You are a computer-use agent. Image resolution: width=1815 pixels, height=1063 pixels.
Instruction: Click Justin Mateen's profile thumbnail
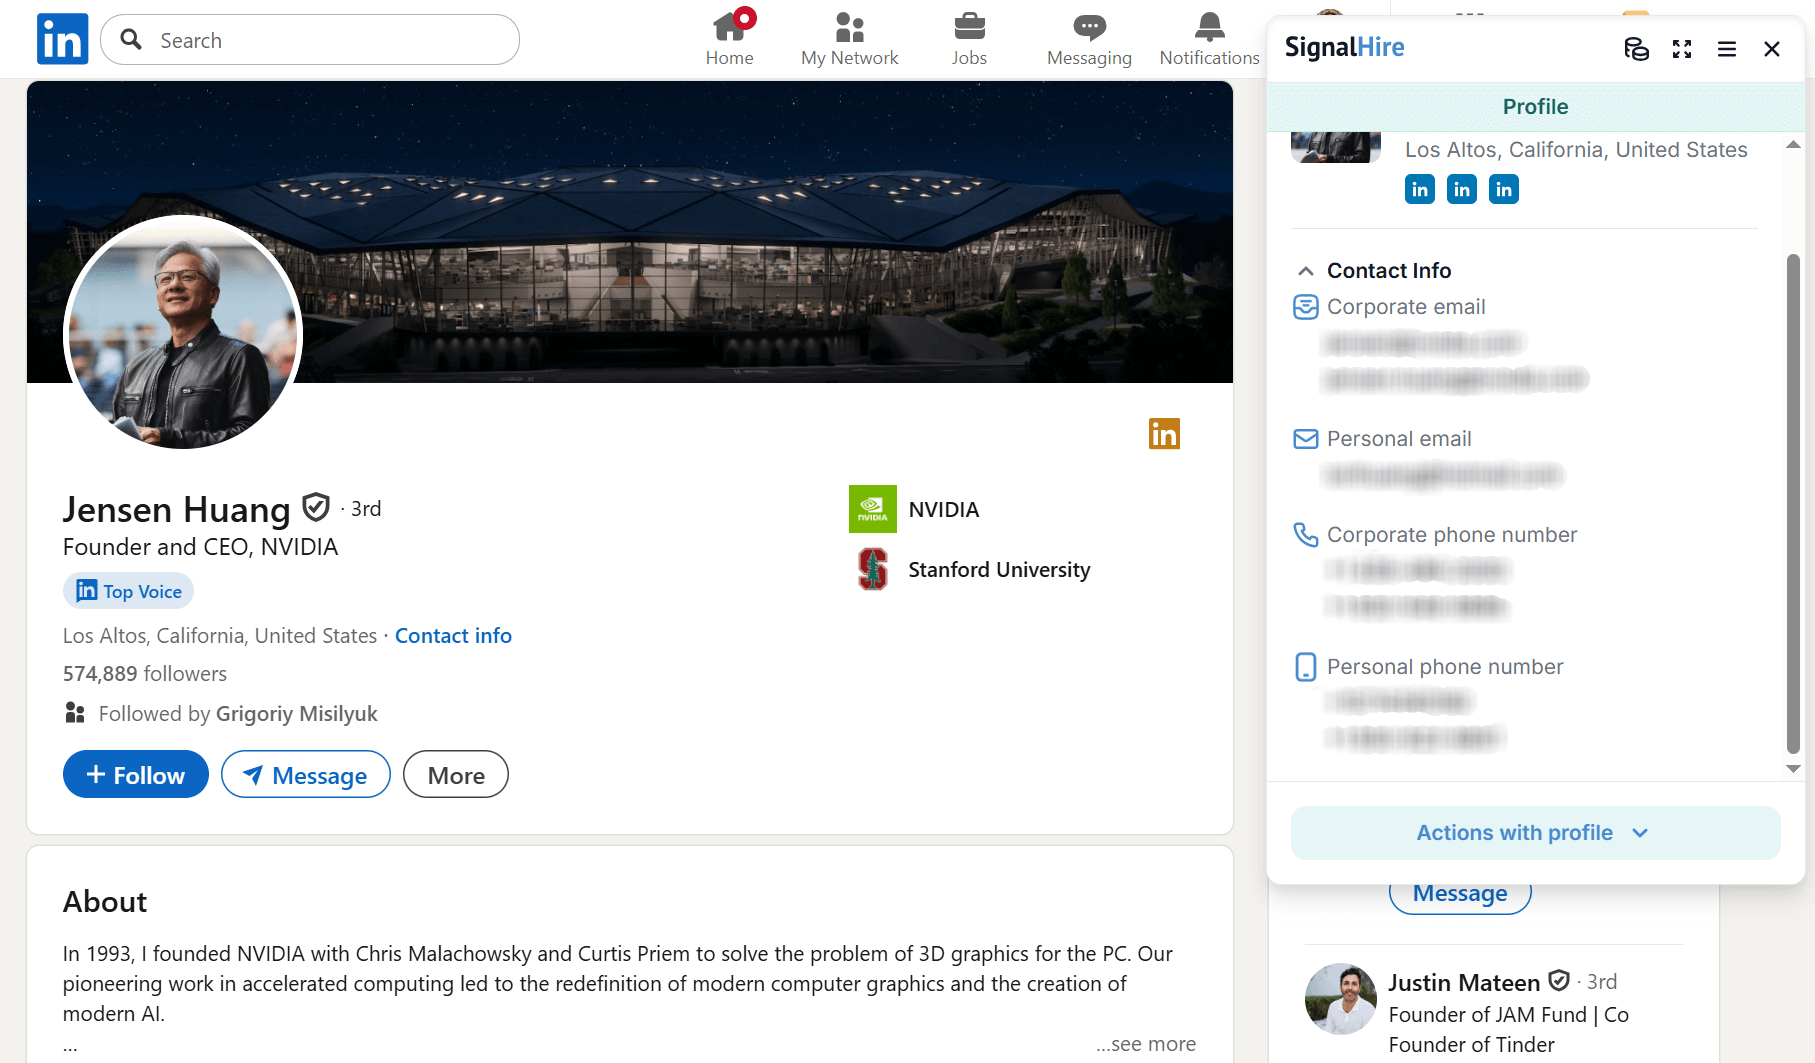coord(1341,999)
